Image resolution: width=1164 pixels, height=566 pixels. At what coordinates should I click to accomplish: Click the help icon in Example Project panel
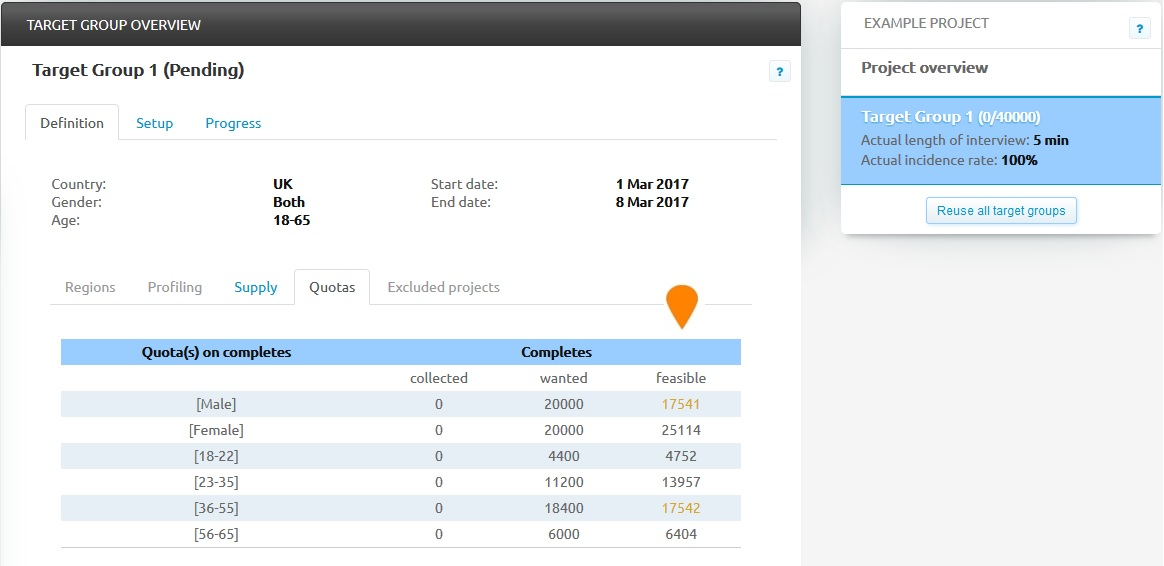tap(1139, 29)
